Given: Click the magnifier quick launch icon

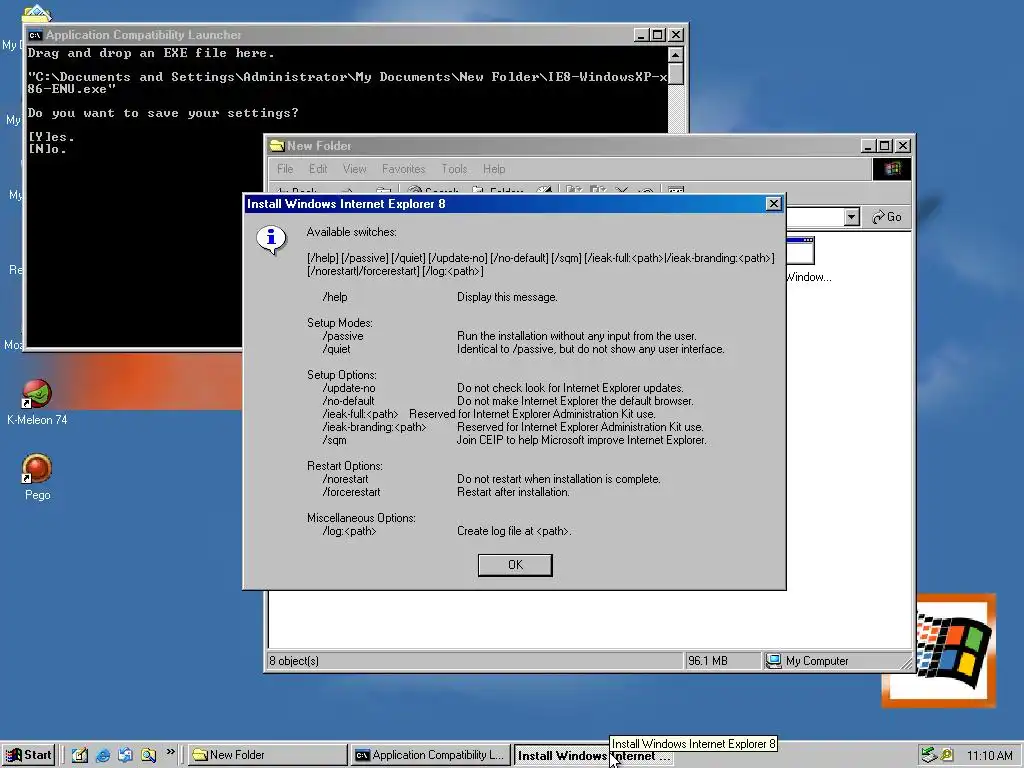Looking at the screenshot, I should pos(148,755).
